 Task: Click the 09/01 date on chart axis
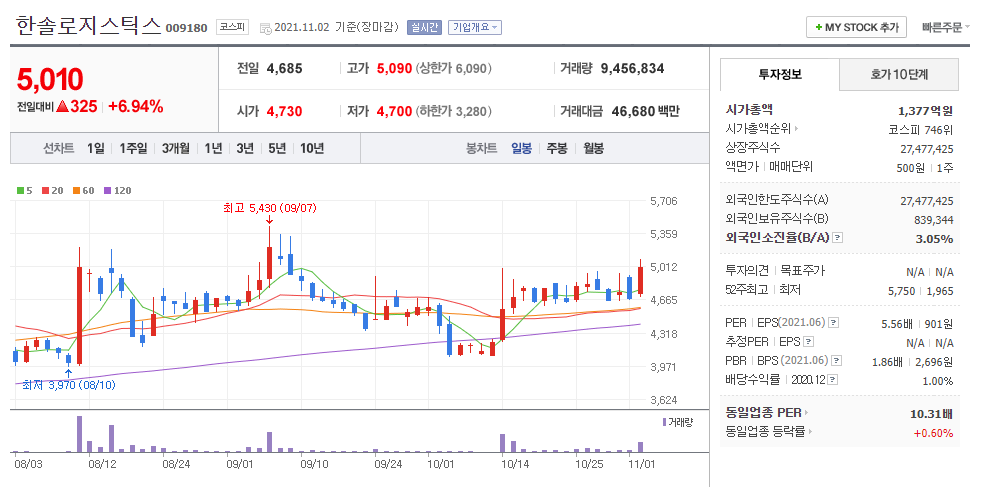240,464
